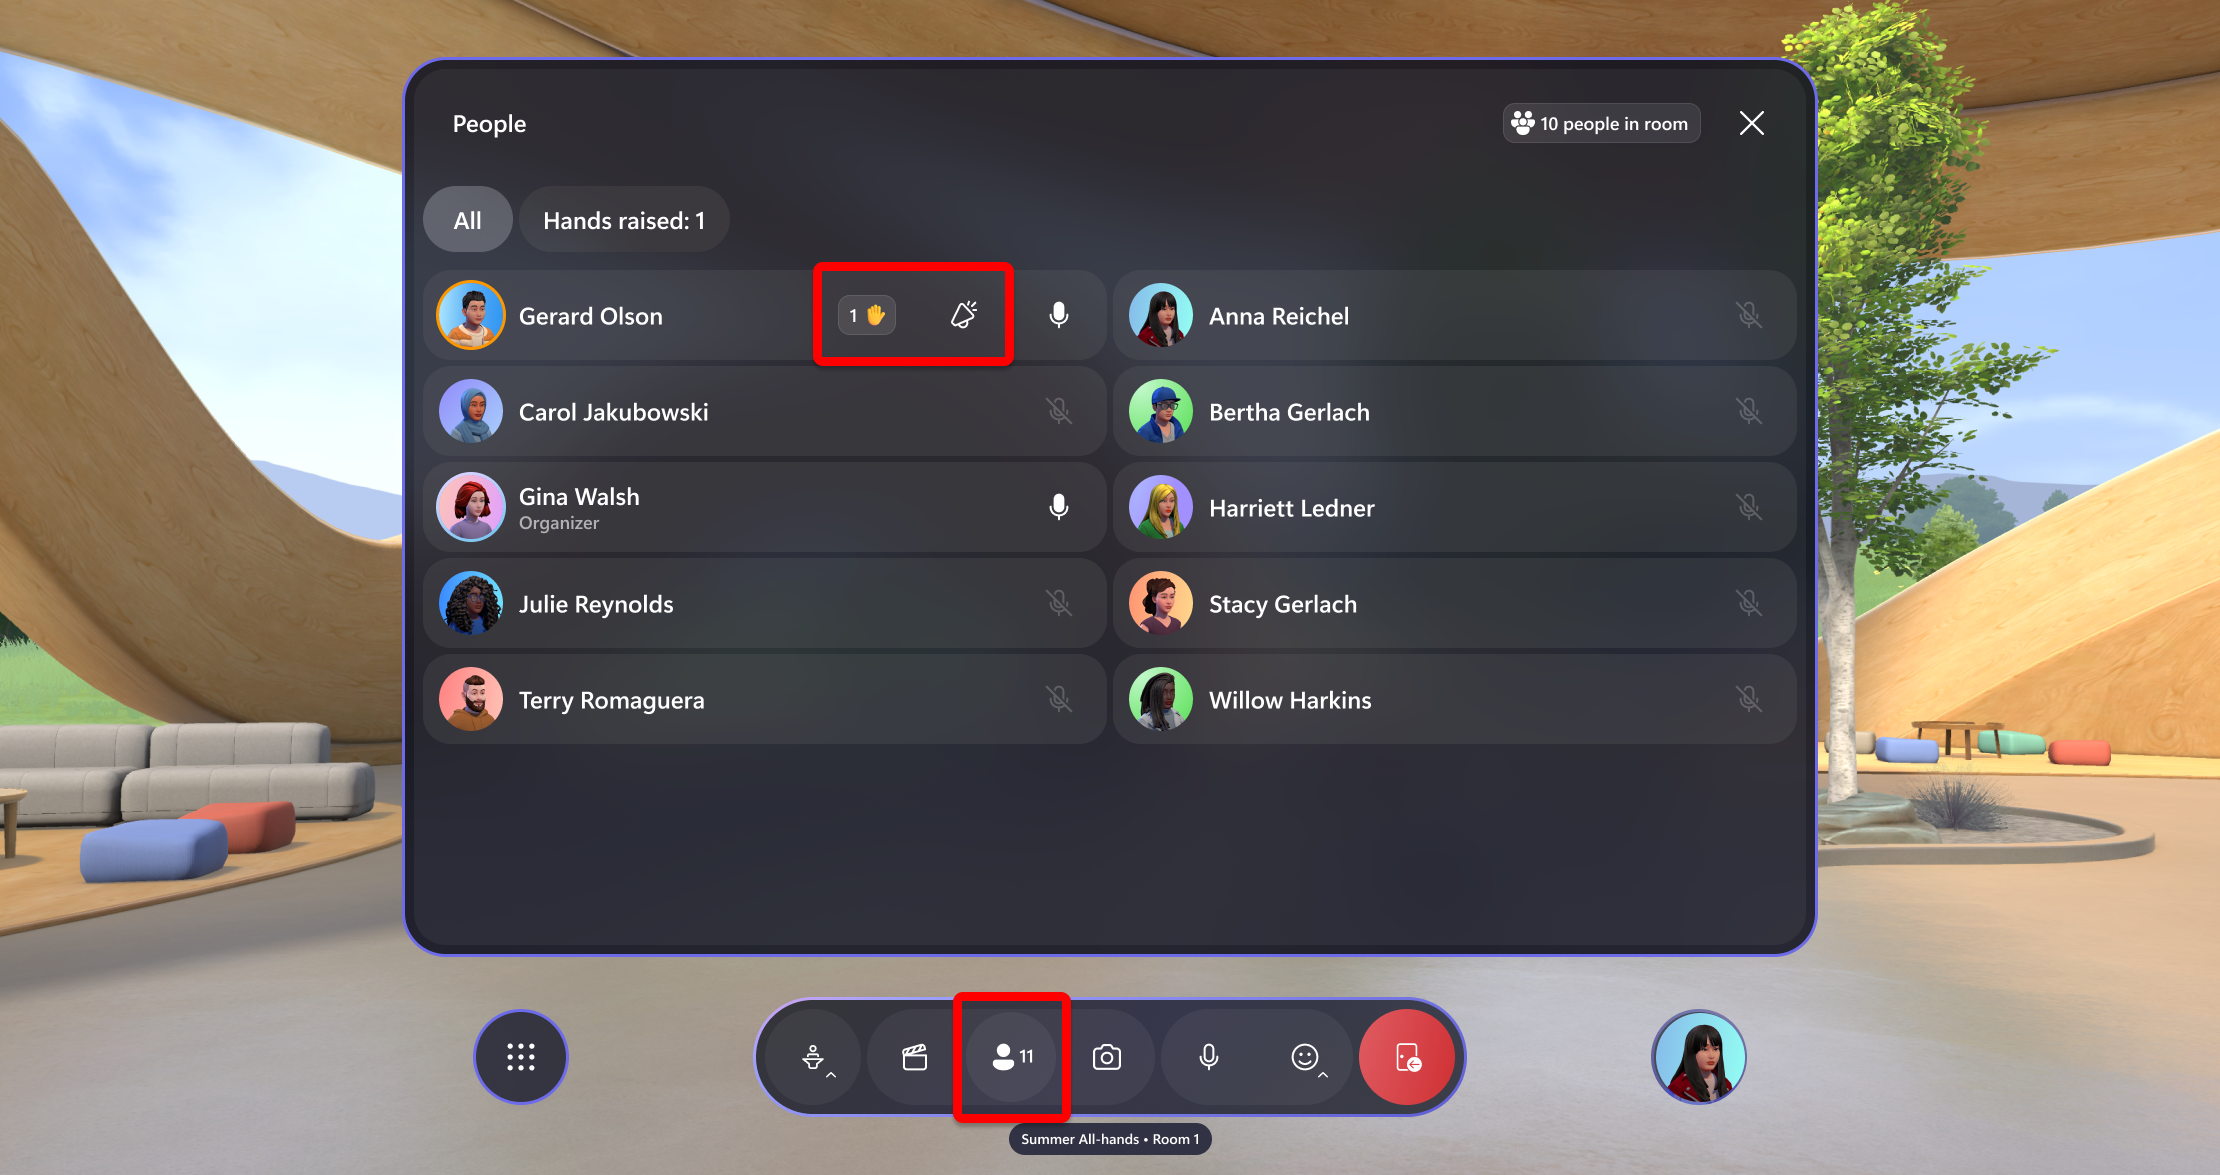
Task: Select the Hands raised tab
Action: pyautogui.click(x=624, y=220)
